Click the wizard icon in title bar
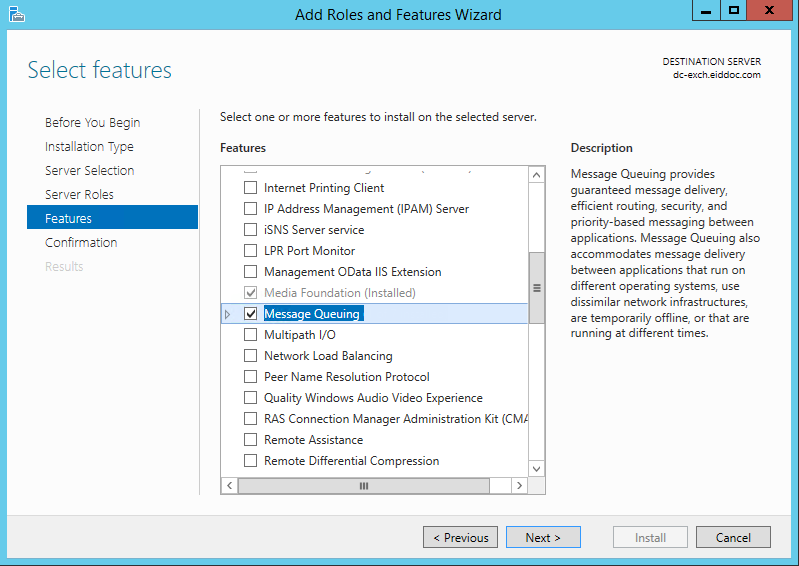The width and height of the screenshot is (799, 566). pos(15,14)
